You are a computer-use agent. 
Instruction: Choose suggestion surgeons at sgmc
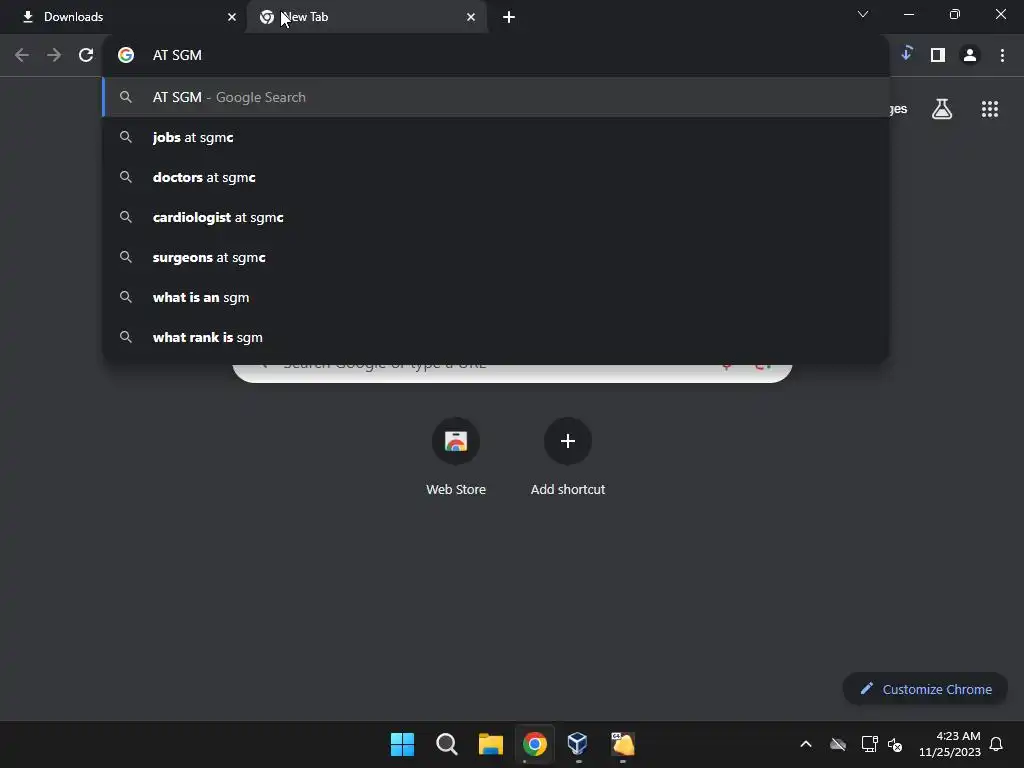coord(495,257)
